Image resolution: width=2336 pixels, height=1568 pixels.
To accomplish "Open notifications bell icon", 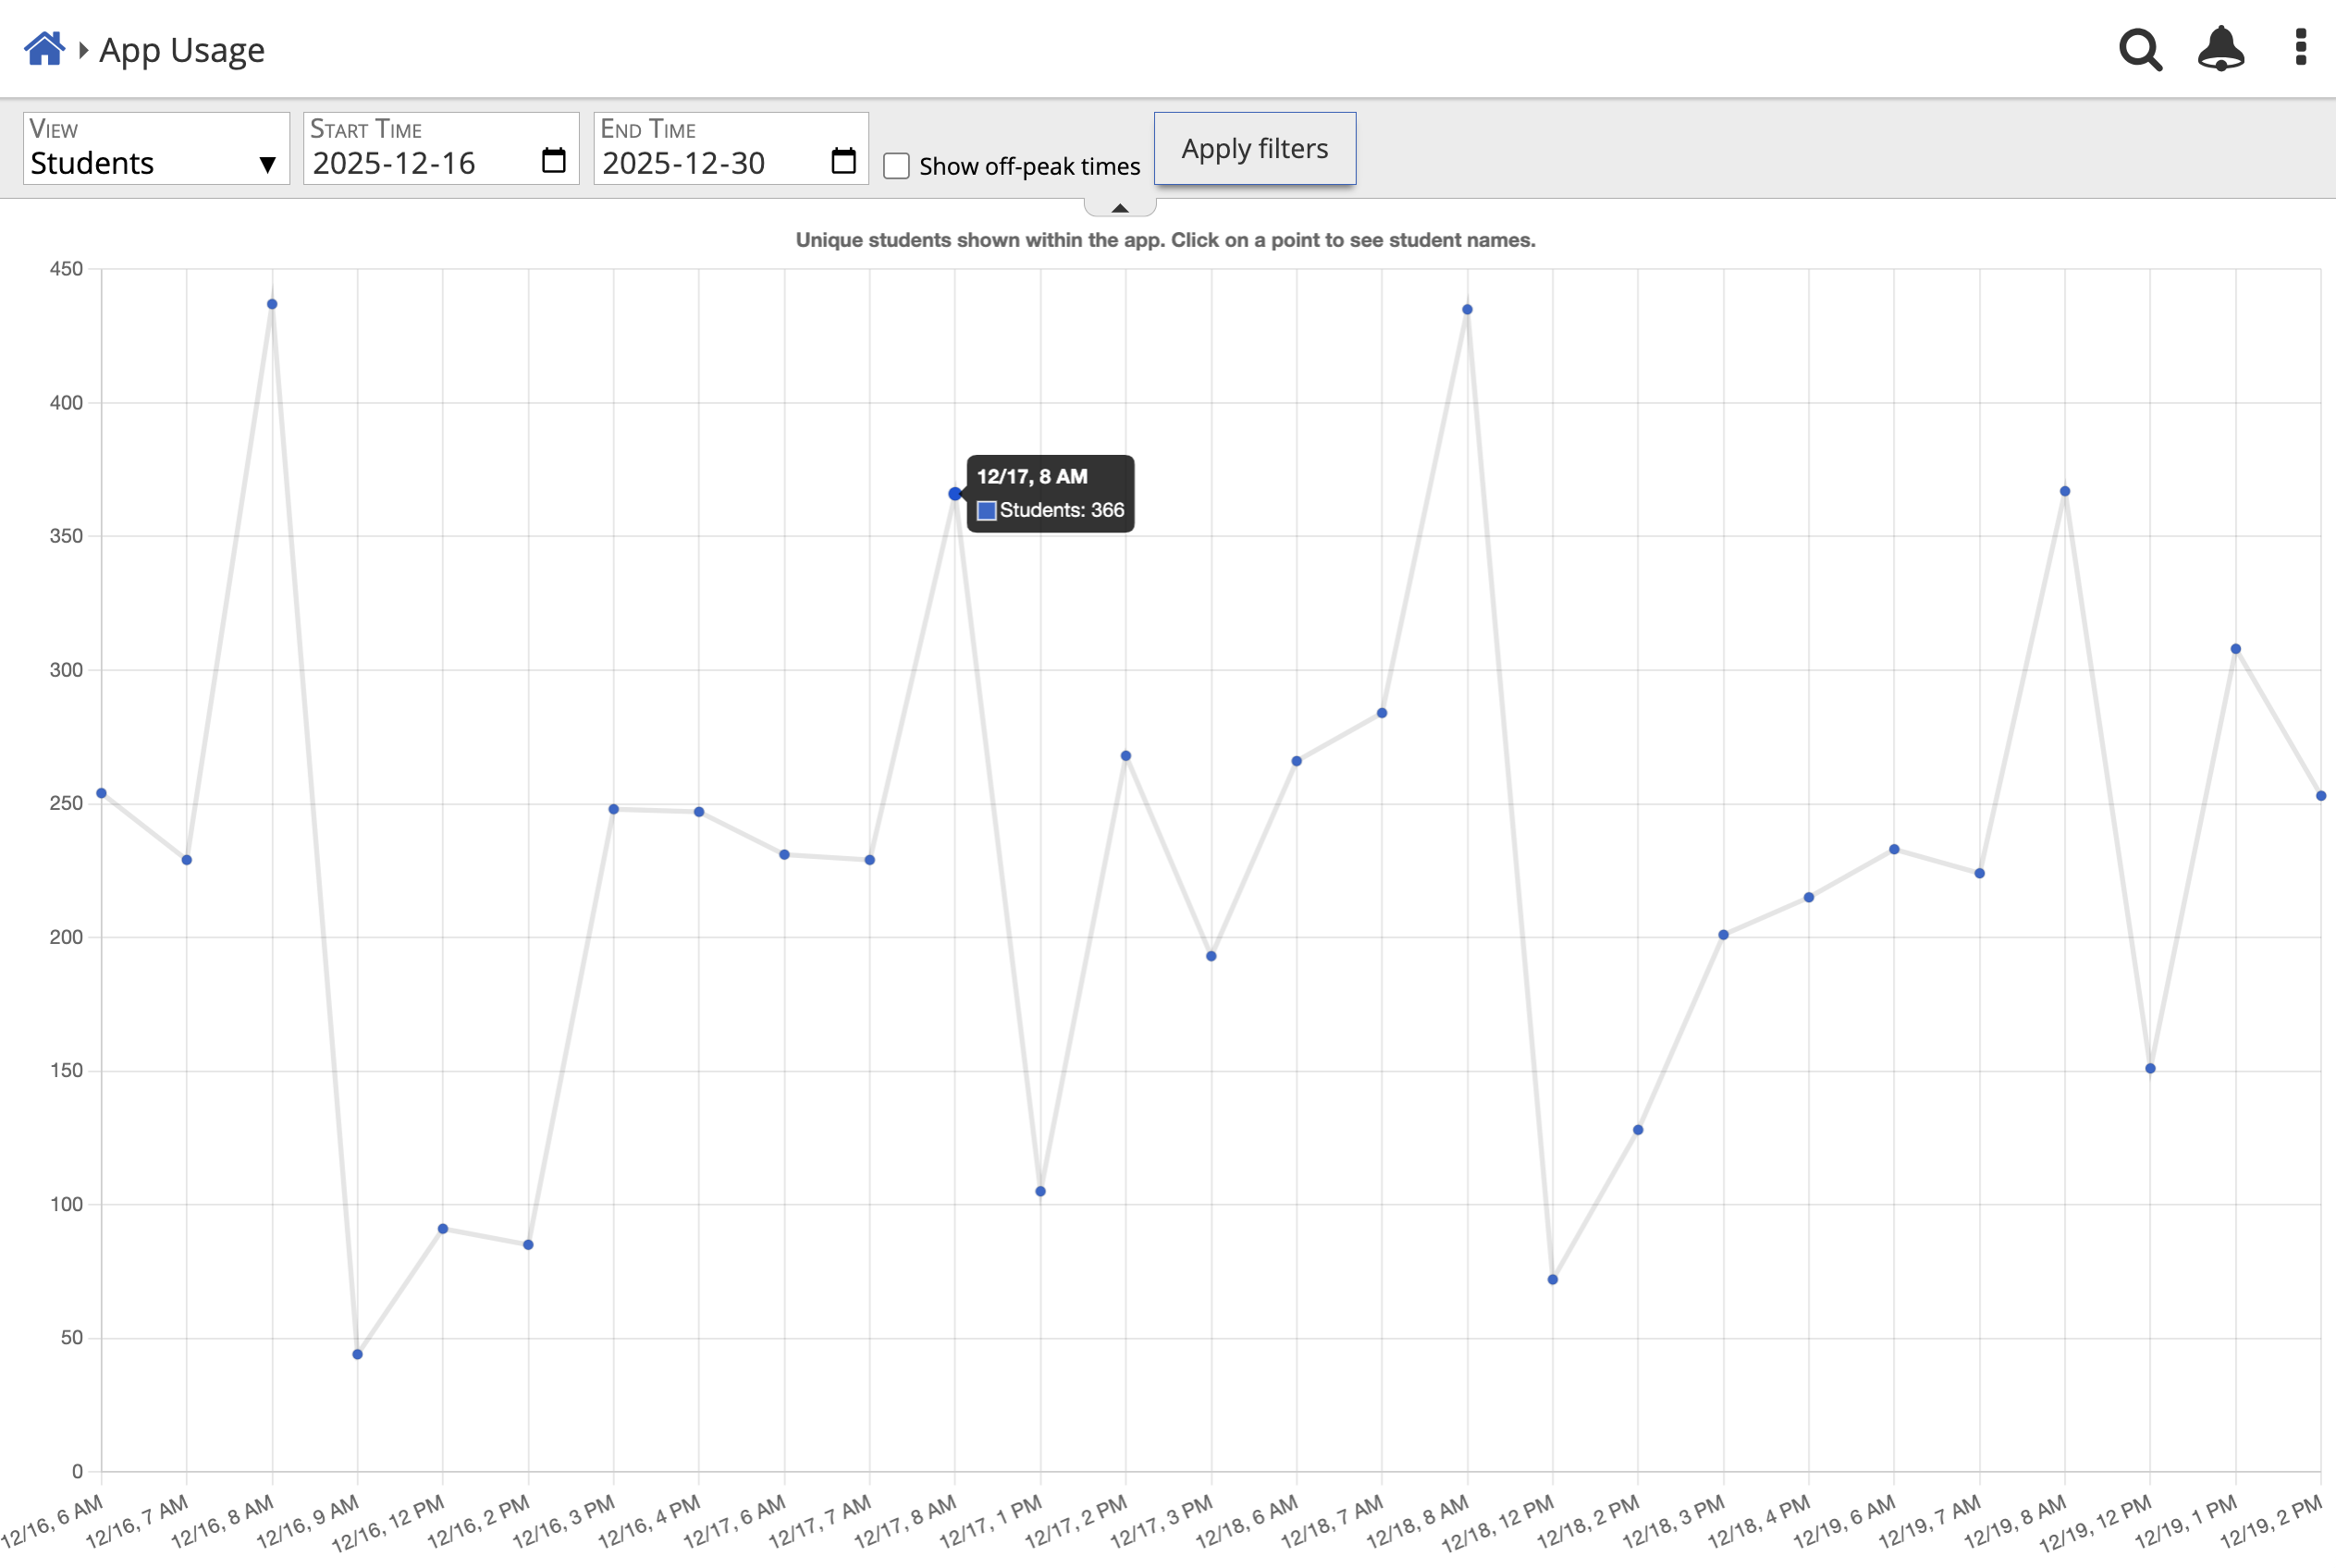I will point(2220,49).
